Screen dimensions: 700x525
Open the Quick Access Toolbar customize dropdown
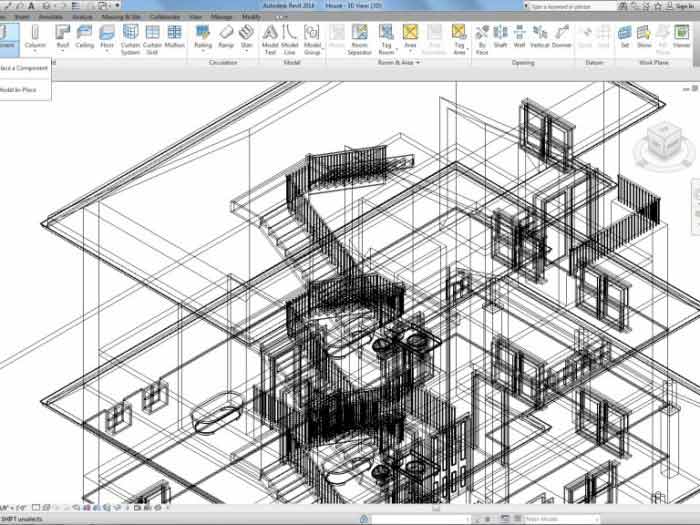(x=118, y=6)
